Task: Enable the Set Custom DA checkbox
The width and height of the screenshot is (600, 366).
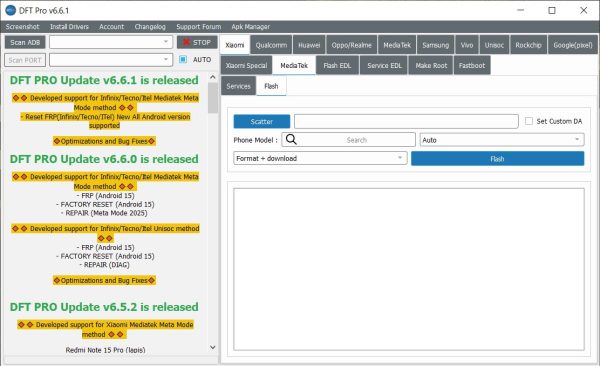Action: tap(529, 121)
